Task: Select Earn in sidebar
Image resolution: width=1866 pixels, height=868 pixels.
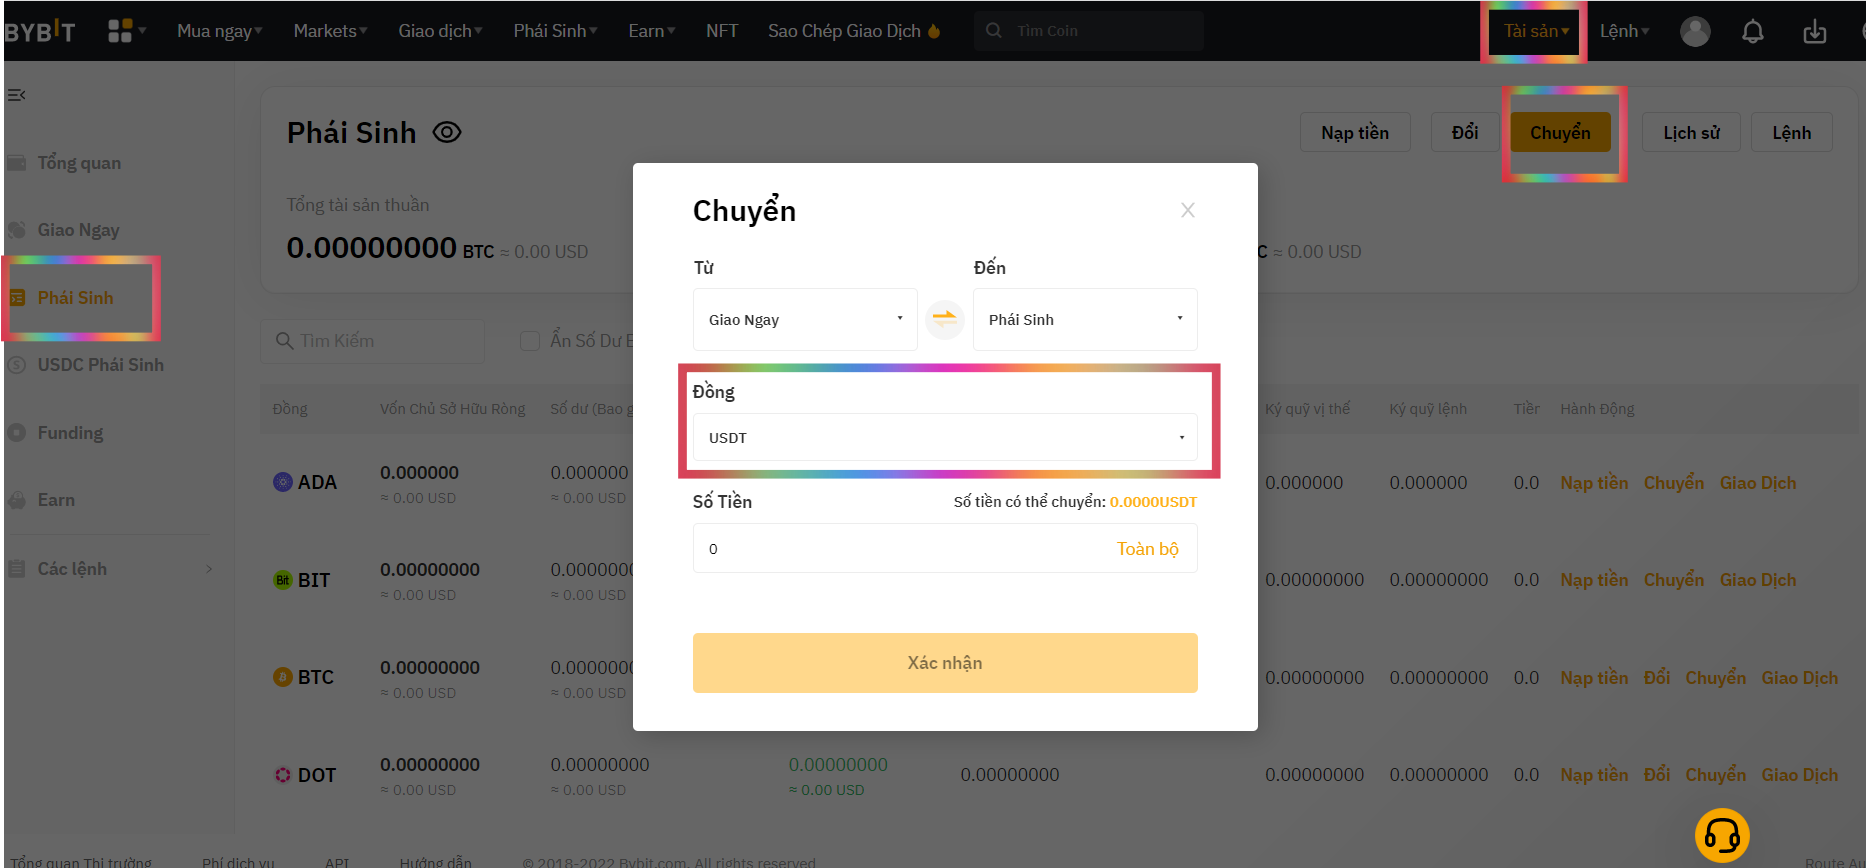Action: [x=56, y=500]
